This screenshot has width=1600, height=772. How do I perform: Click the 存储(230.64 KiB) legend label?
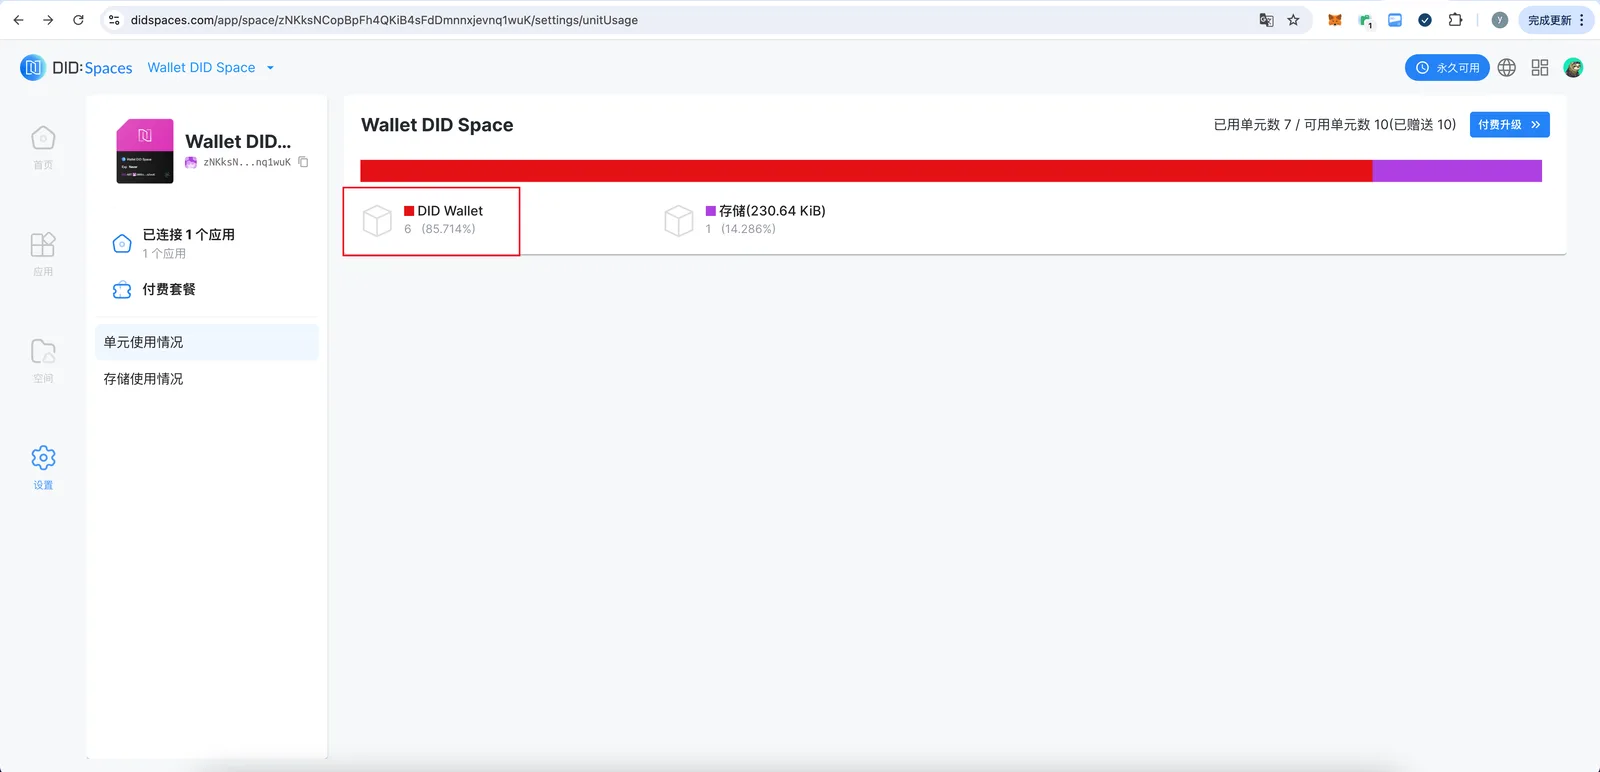tap(772, 211)
